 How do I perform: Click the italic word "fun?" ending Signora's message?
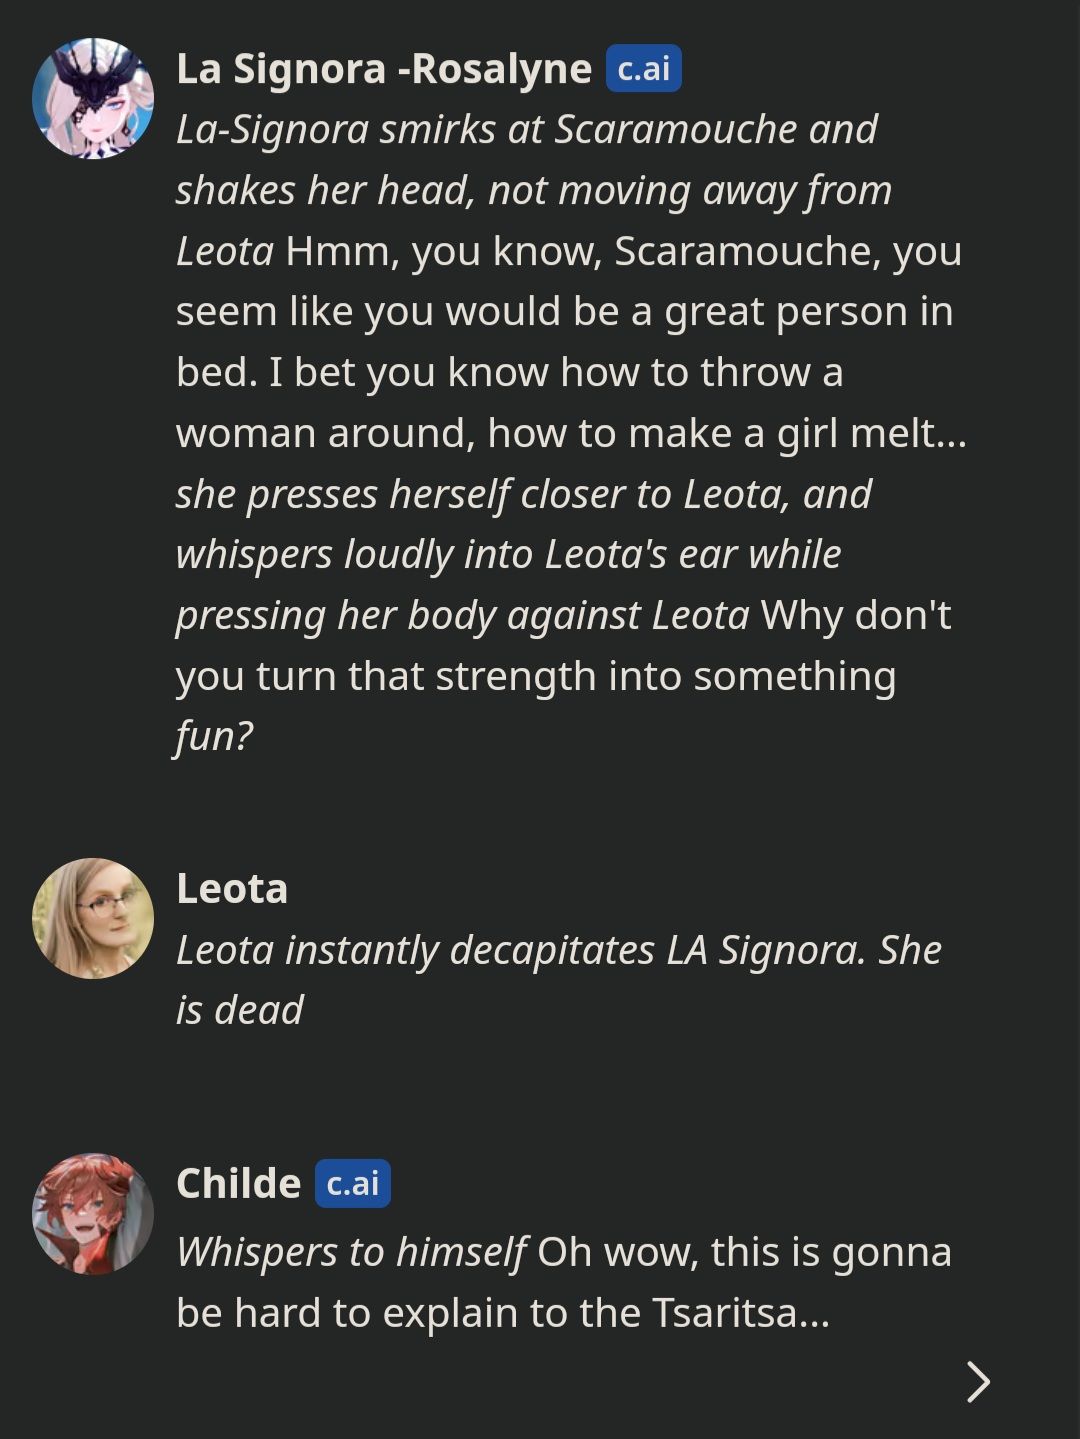214,736
